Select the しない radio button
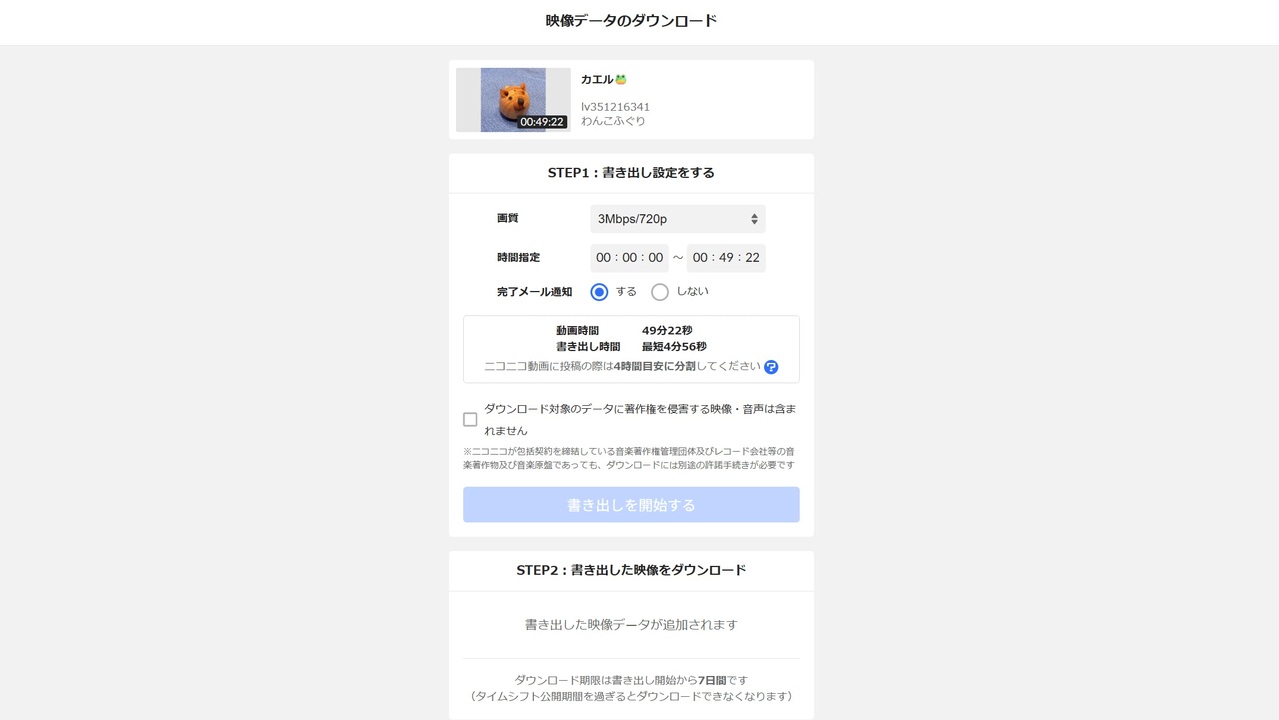 (x=660, y=292)
